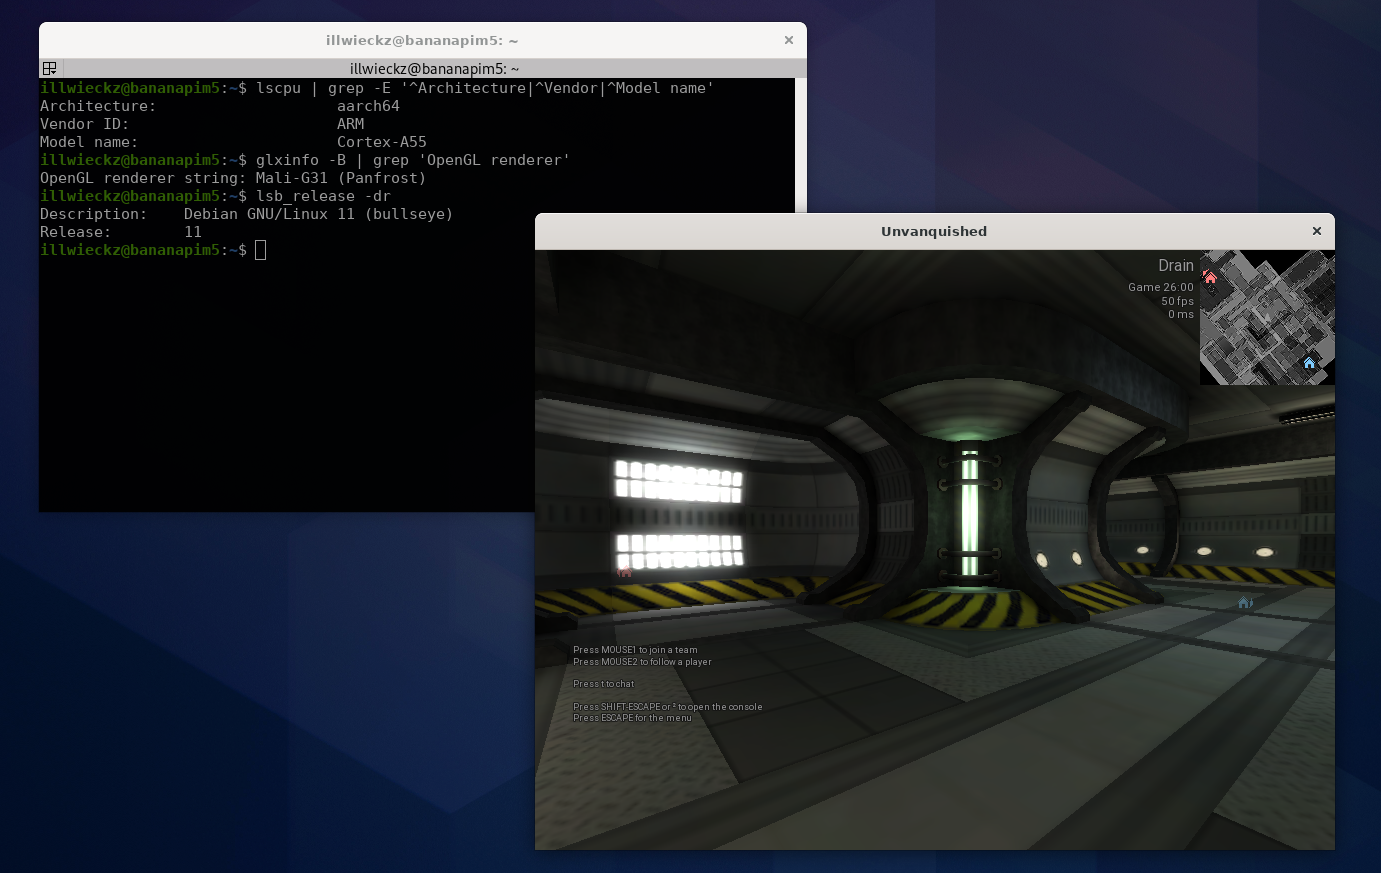Click the red base icon on the minimap
The height and width of the screenshot is (873, 1381).
pos(1210,278)
